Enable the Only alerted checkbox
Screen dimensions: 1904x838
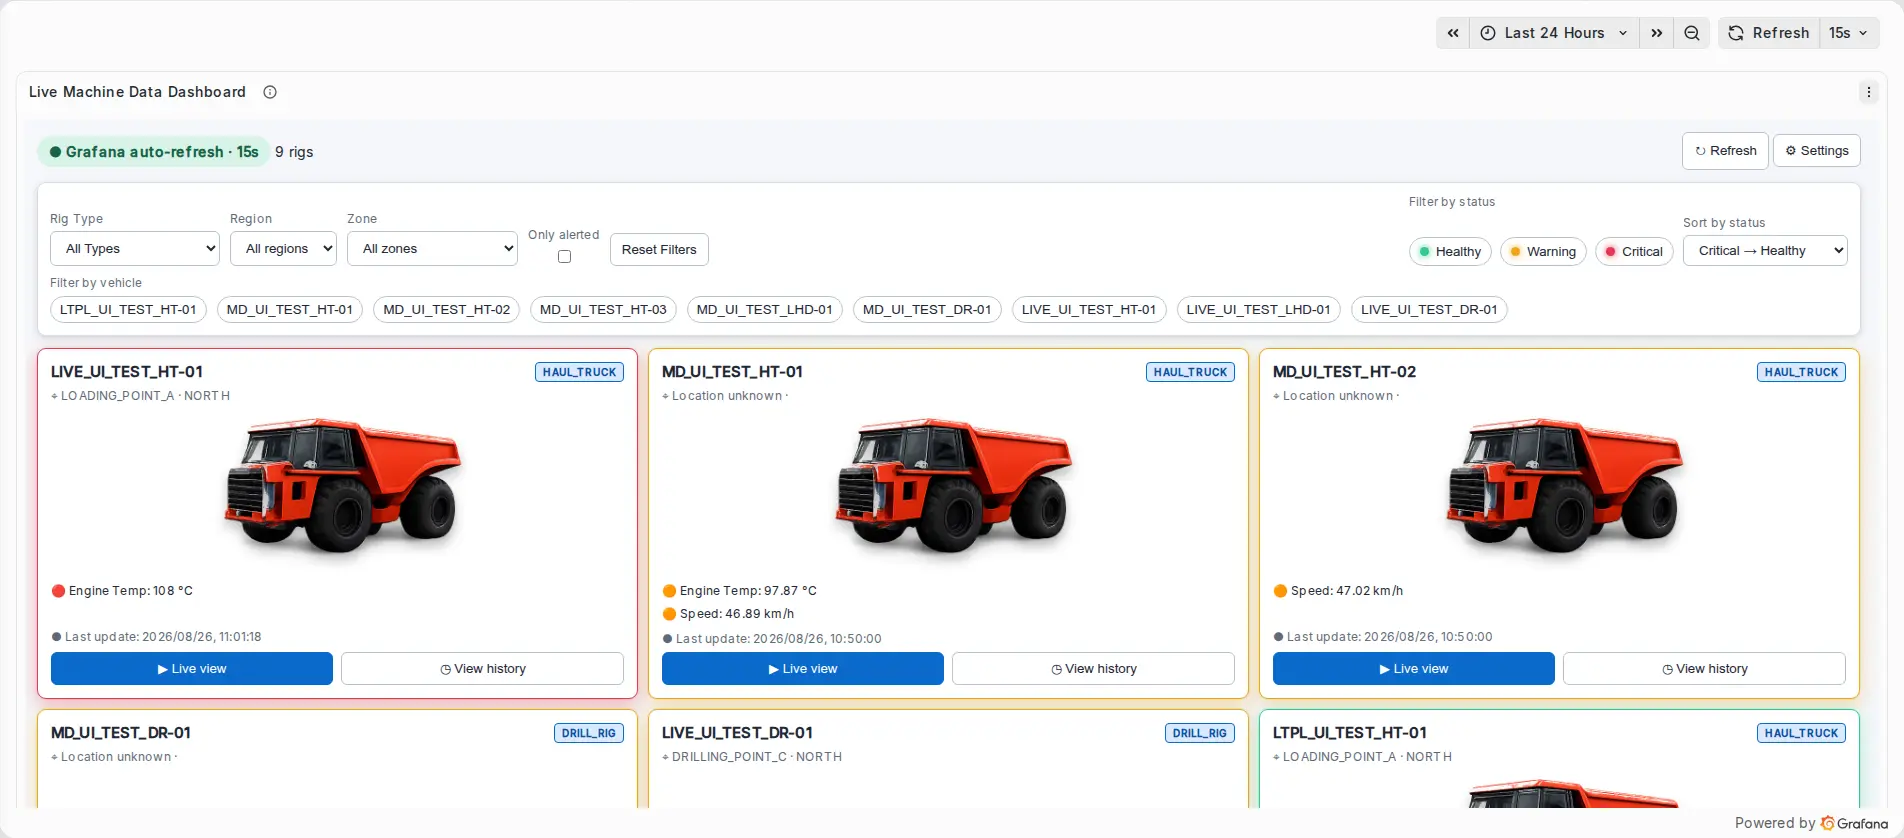point(564,257)
